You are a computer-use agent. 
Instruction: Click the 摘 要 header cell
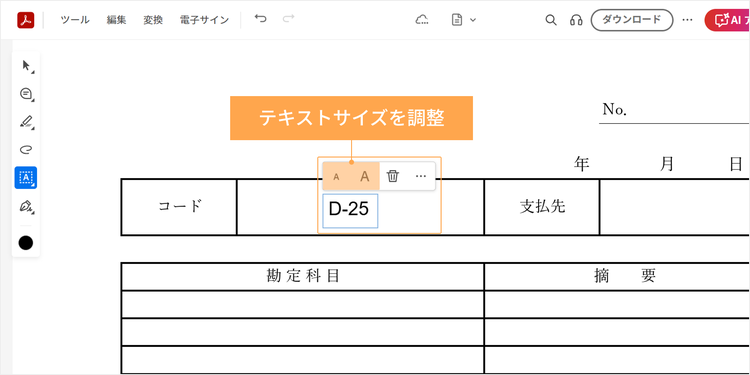617,276
